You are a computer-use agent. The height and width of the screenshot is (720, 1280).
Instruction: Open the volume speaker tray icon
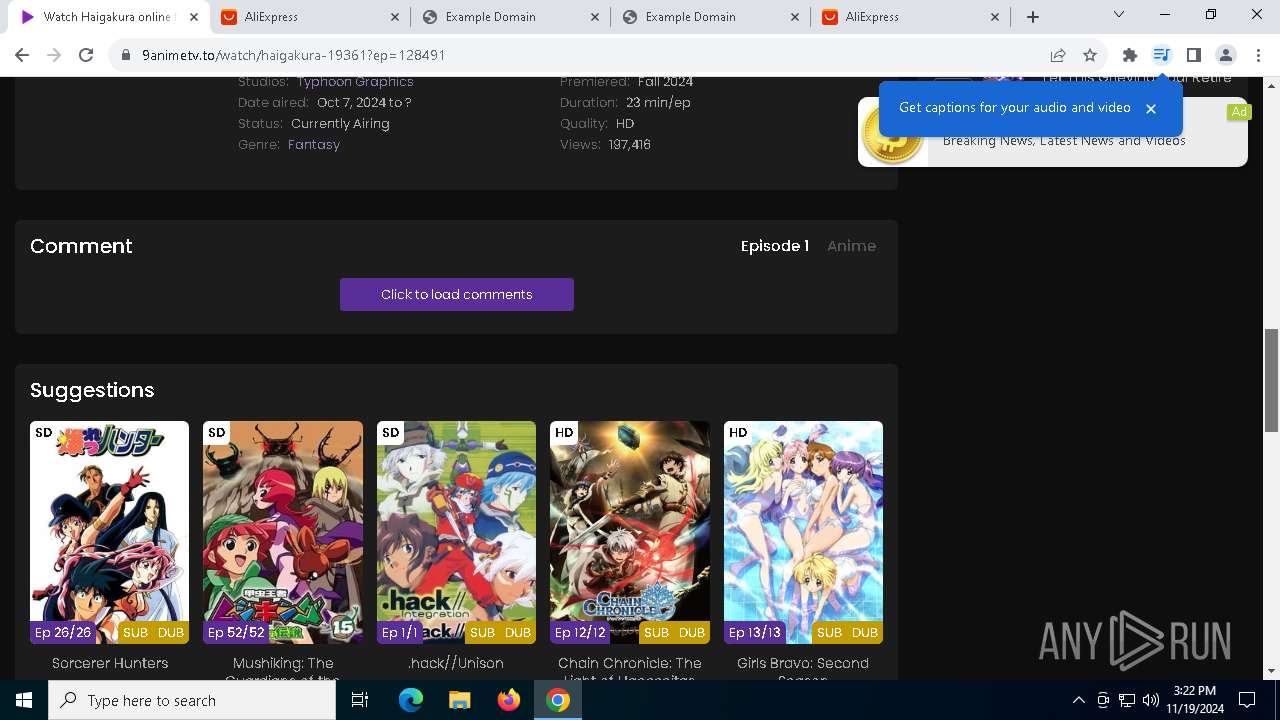pyautogui.click(x=1151, y=700)
